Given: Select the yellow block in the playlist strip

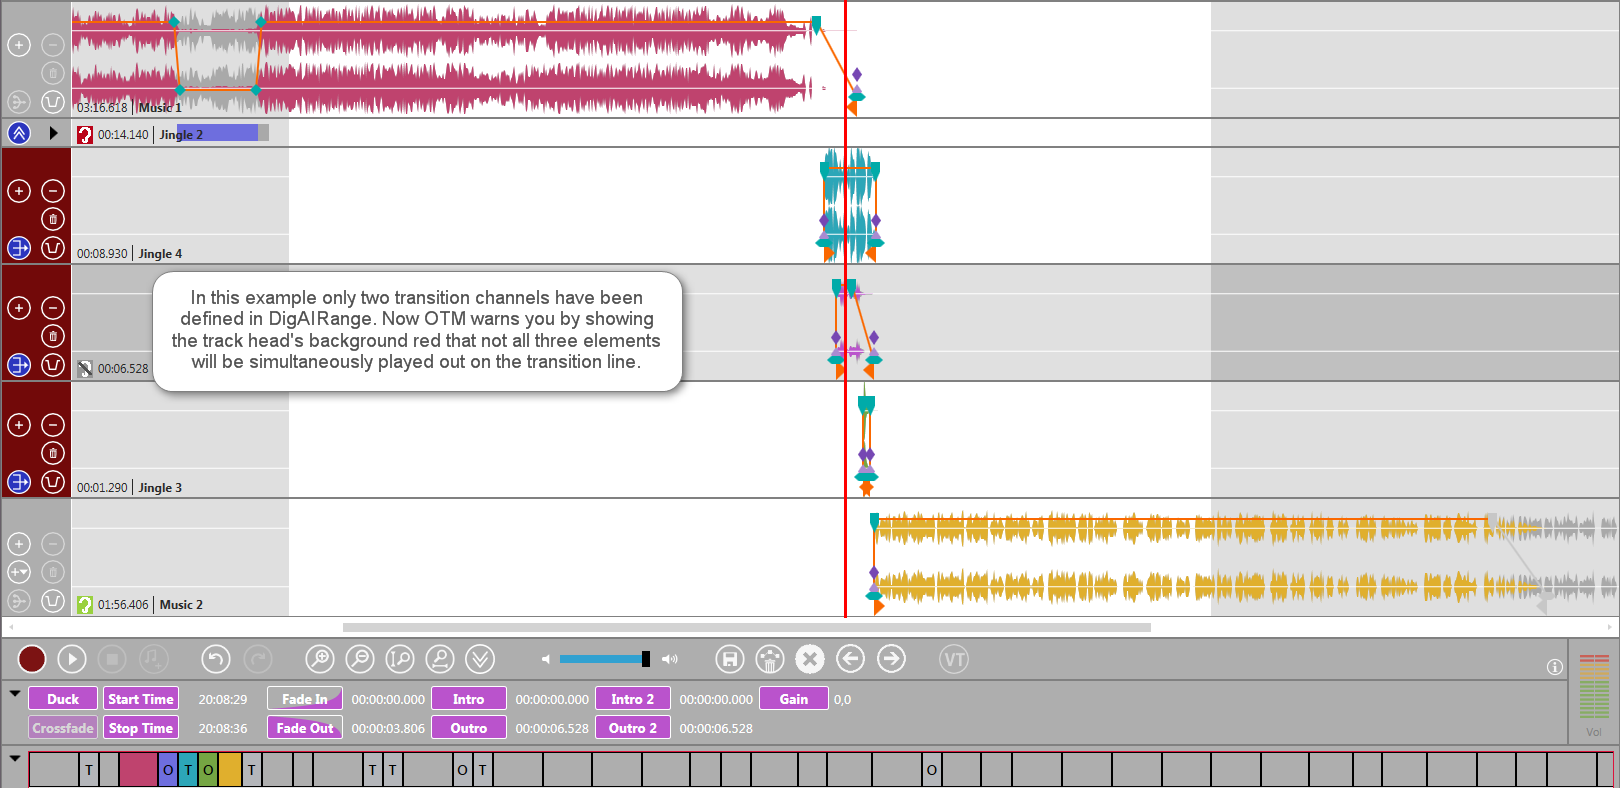Looking at the screenshot, I should (x=230, y=770).
